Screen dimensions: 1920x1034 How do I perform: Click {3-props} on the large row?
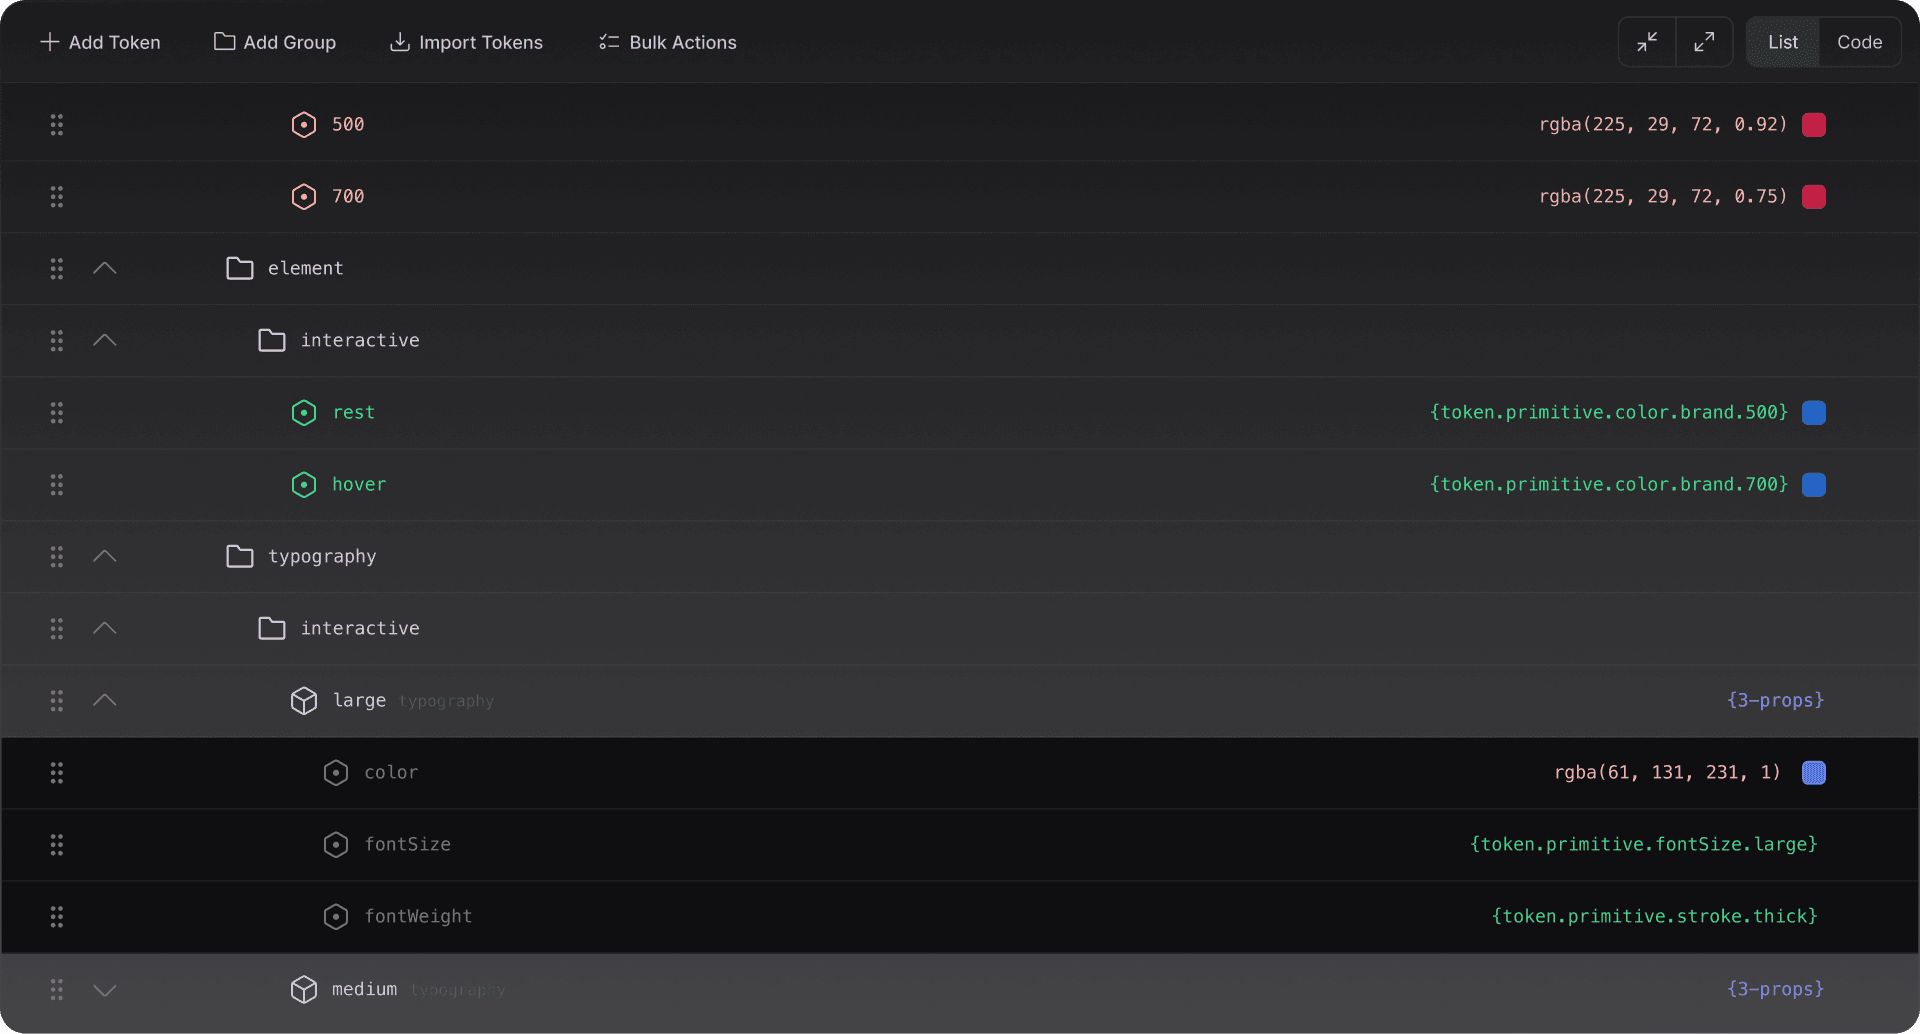tap(1776, 701)
